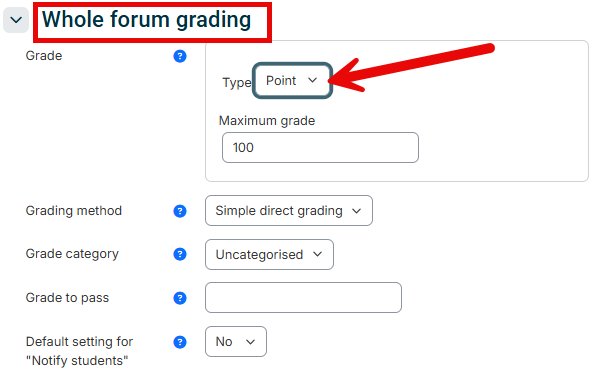Click the Type label beside Point

pyautogui.click(x=237, y=82)
